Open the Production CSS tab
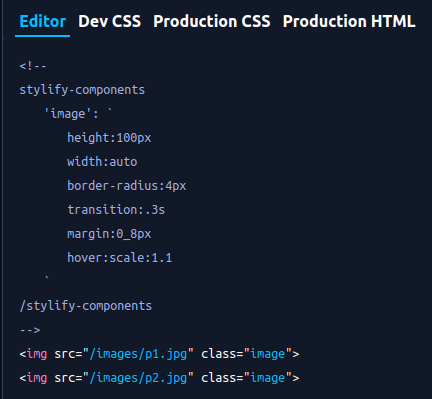 [x=212, y=22]
